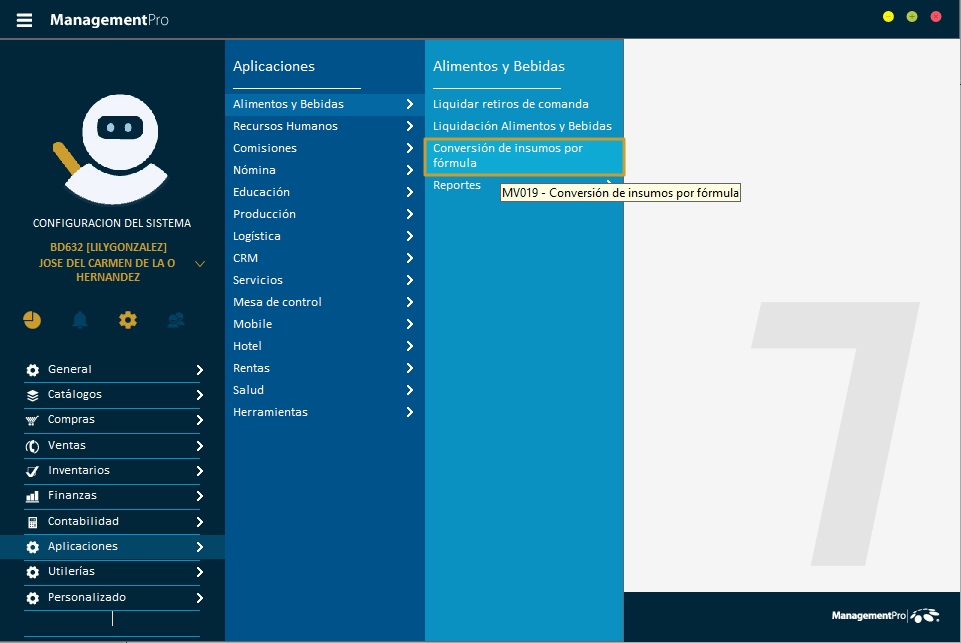The width and height of the screenshot is (961, 643).
Task: Open the Salud submenu
Action: [x=325, y=390]
